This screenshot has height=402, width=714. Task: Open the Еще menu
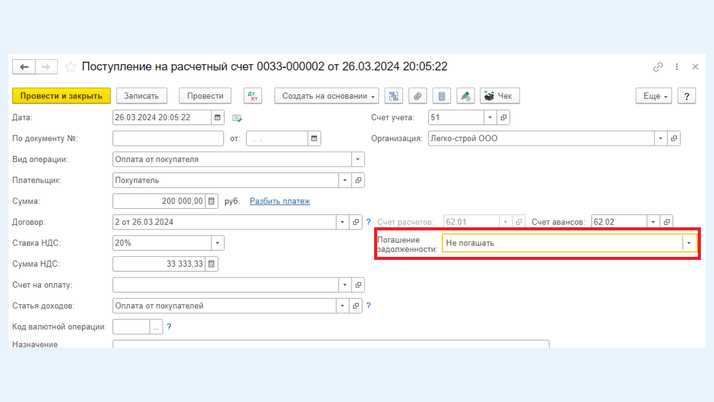[653, 96]
